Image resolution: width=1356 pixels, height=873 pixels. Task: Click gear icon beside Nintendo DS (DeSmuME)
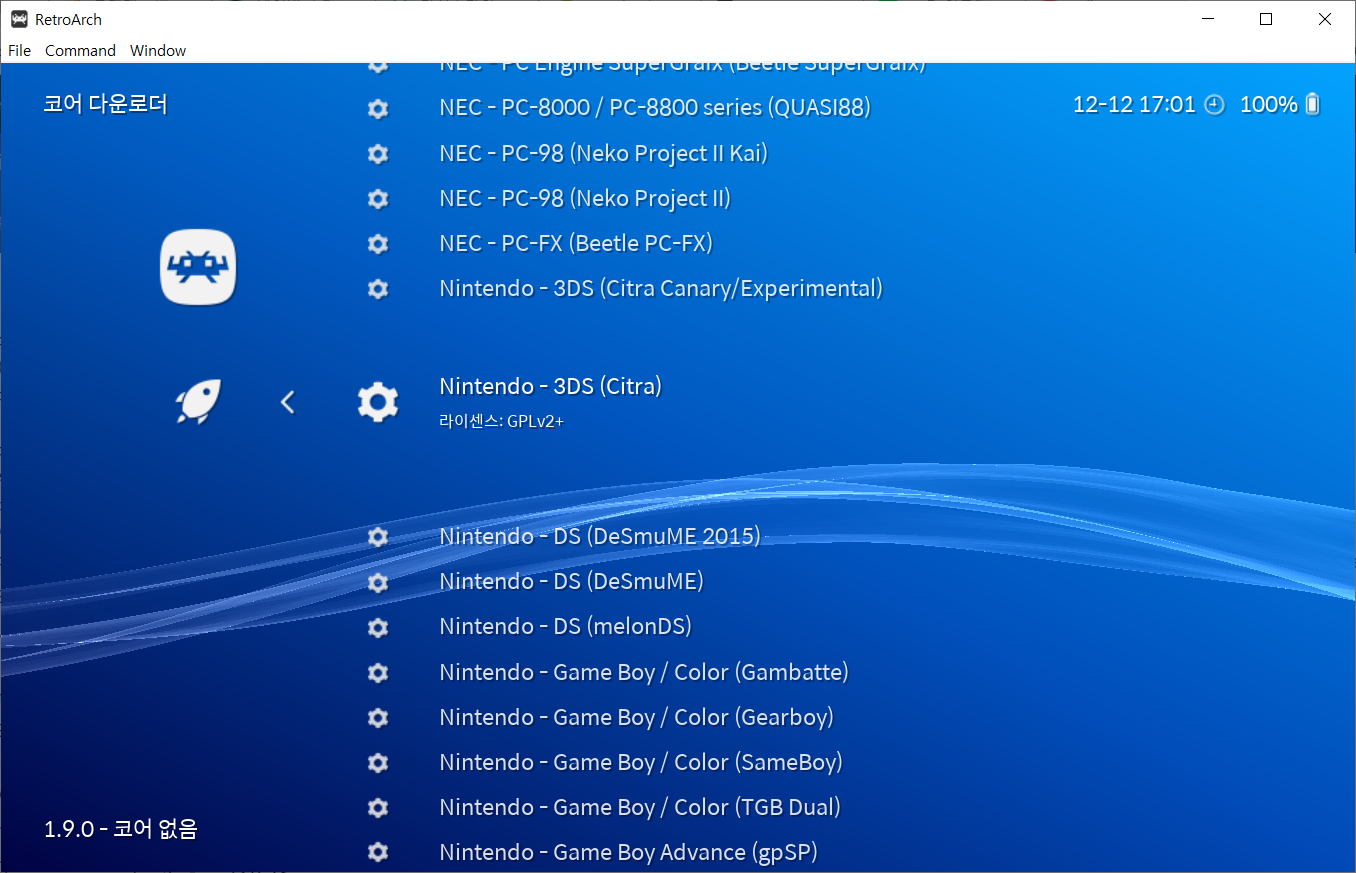[378, 581]
